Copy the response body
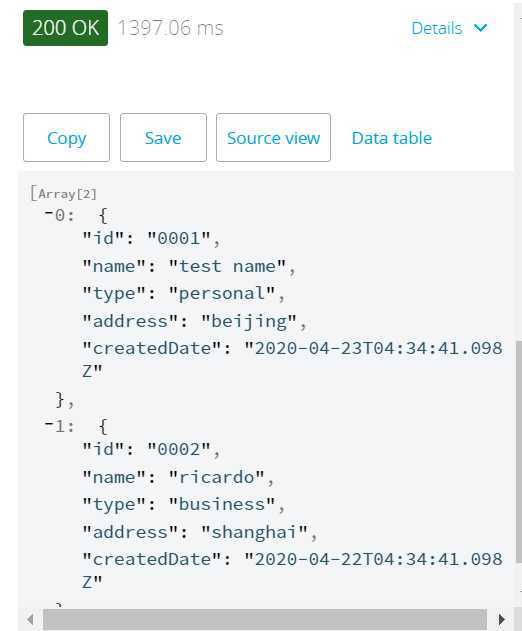This screenshot has height=631, width=522. click(x=66, y=138)
